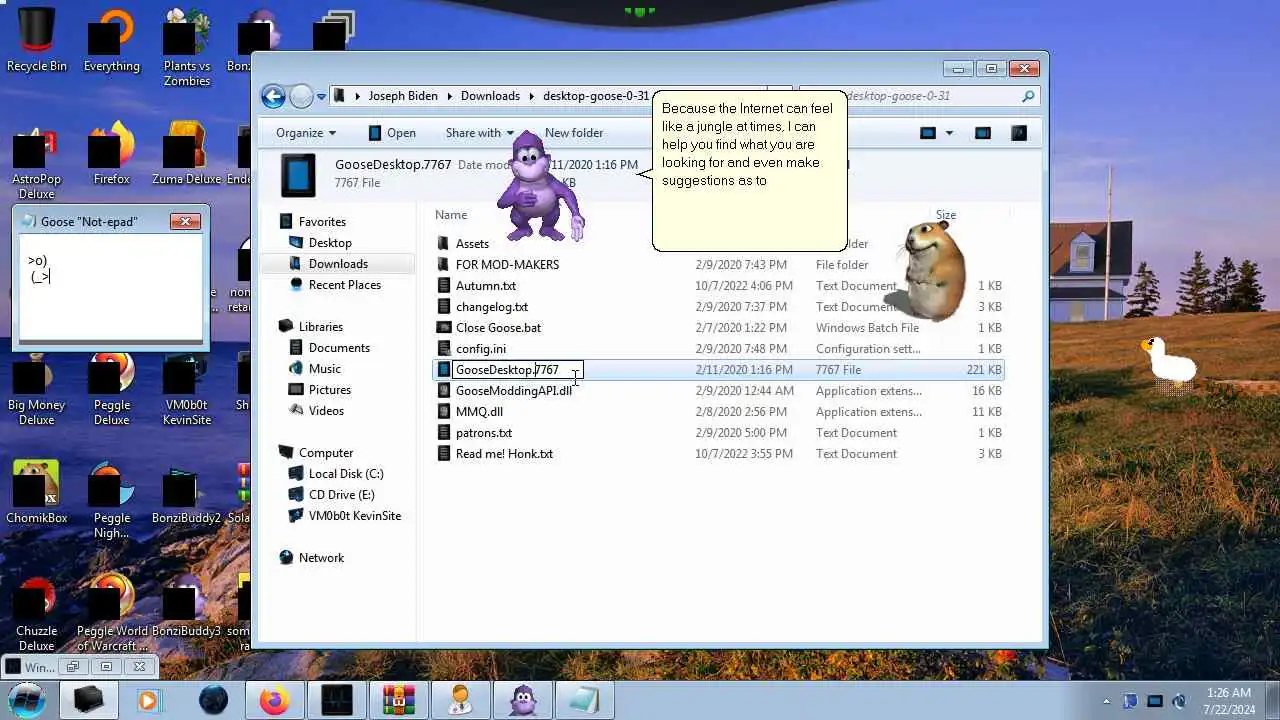Viewport: 1280px width, 720px height.
Task: Expand arrow after Joseph Biden breadcrumb
Action: [x=449, y=96]
